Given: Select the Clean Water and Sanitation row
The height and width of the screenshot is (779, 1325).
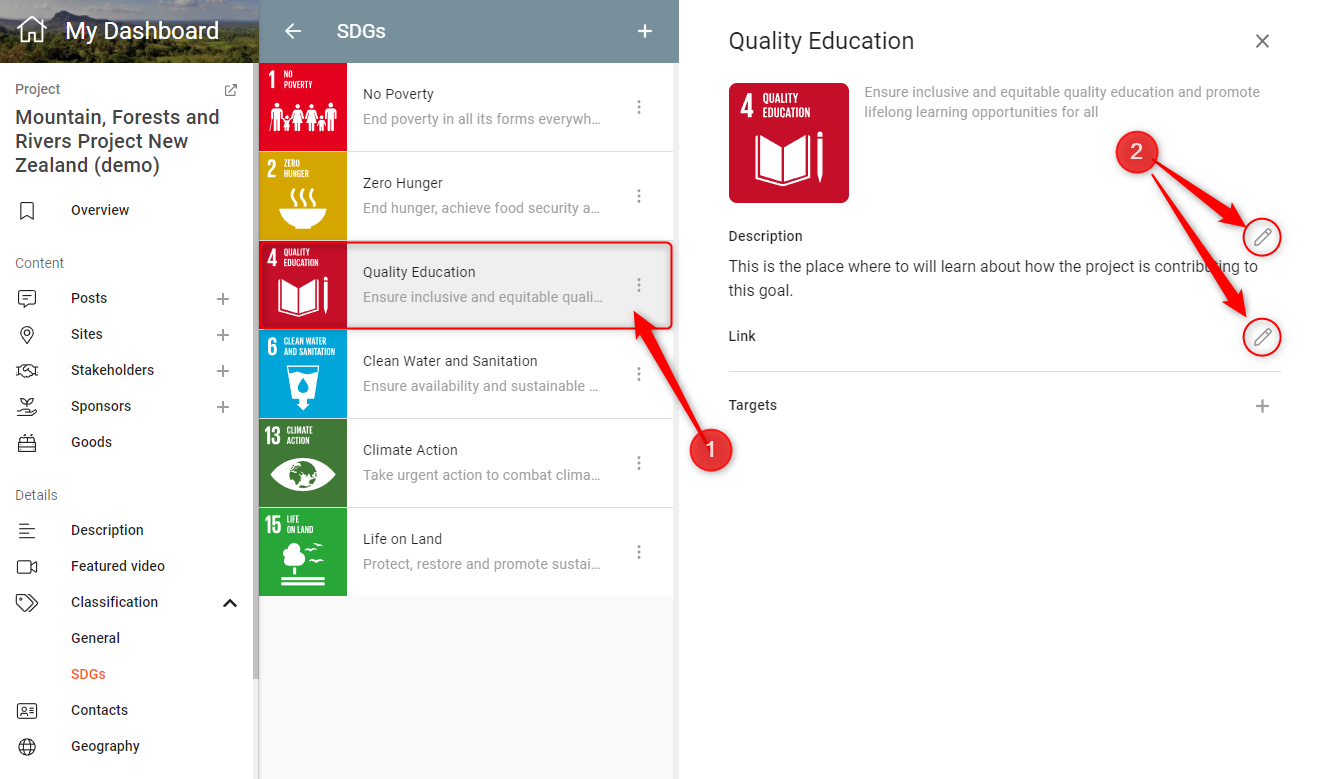Looking at the screenshot, I should click(466, 374).
